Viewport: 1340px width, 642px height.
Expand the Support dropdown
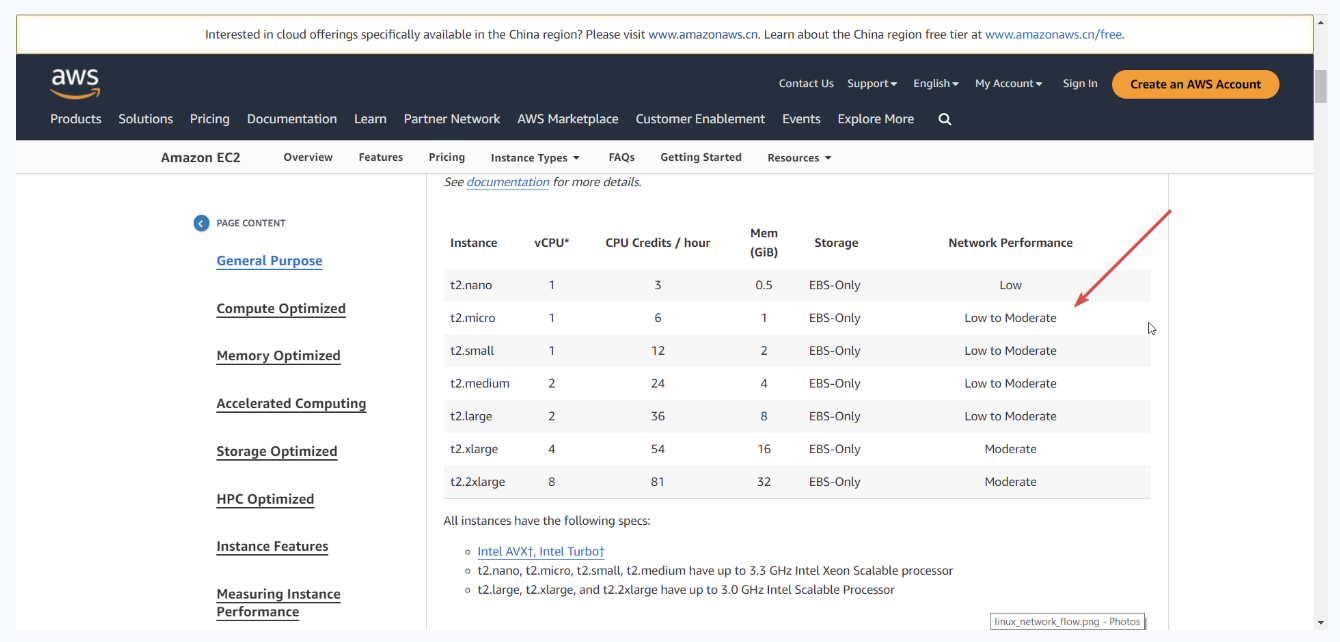click(872, 84)
